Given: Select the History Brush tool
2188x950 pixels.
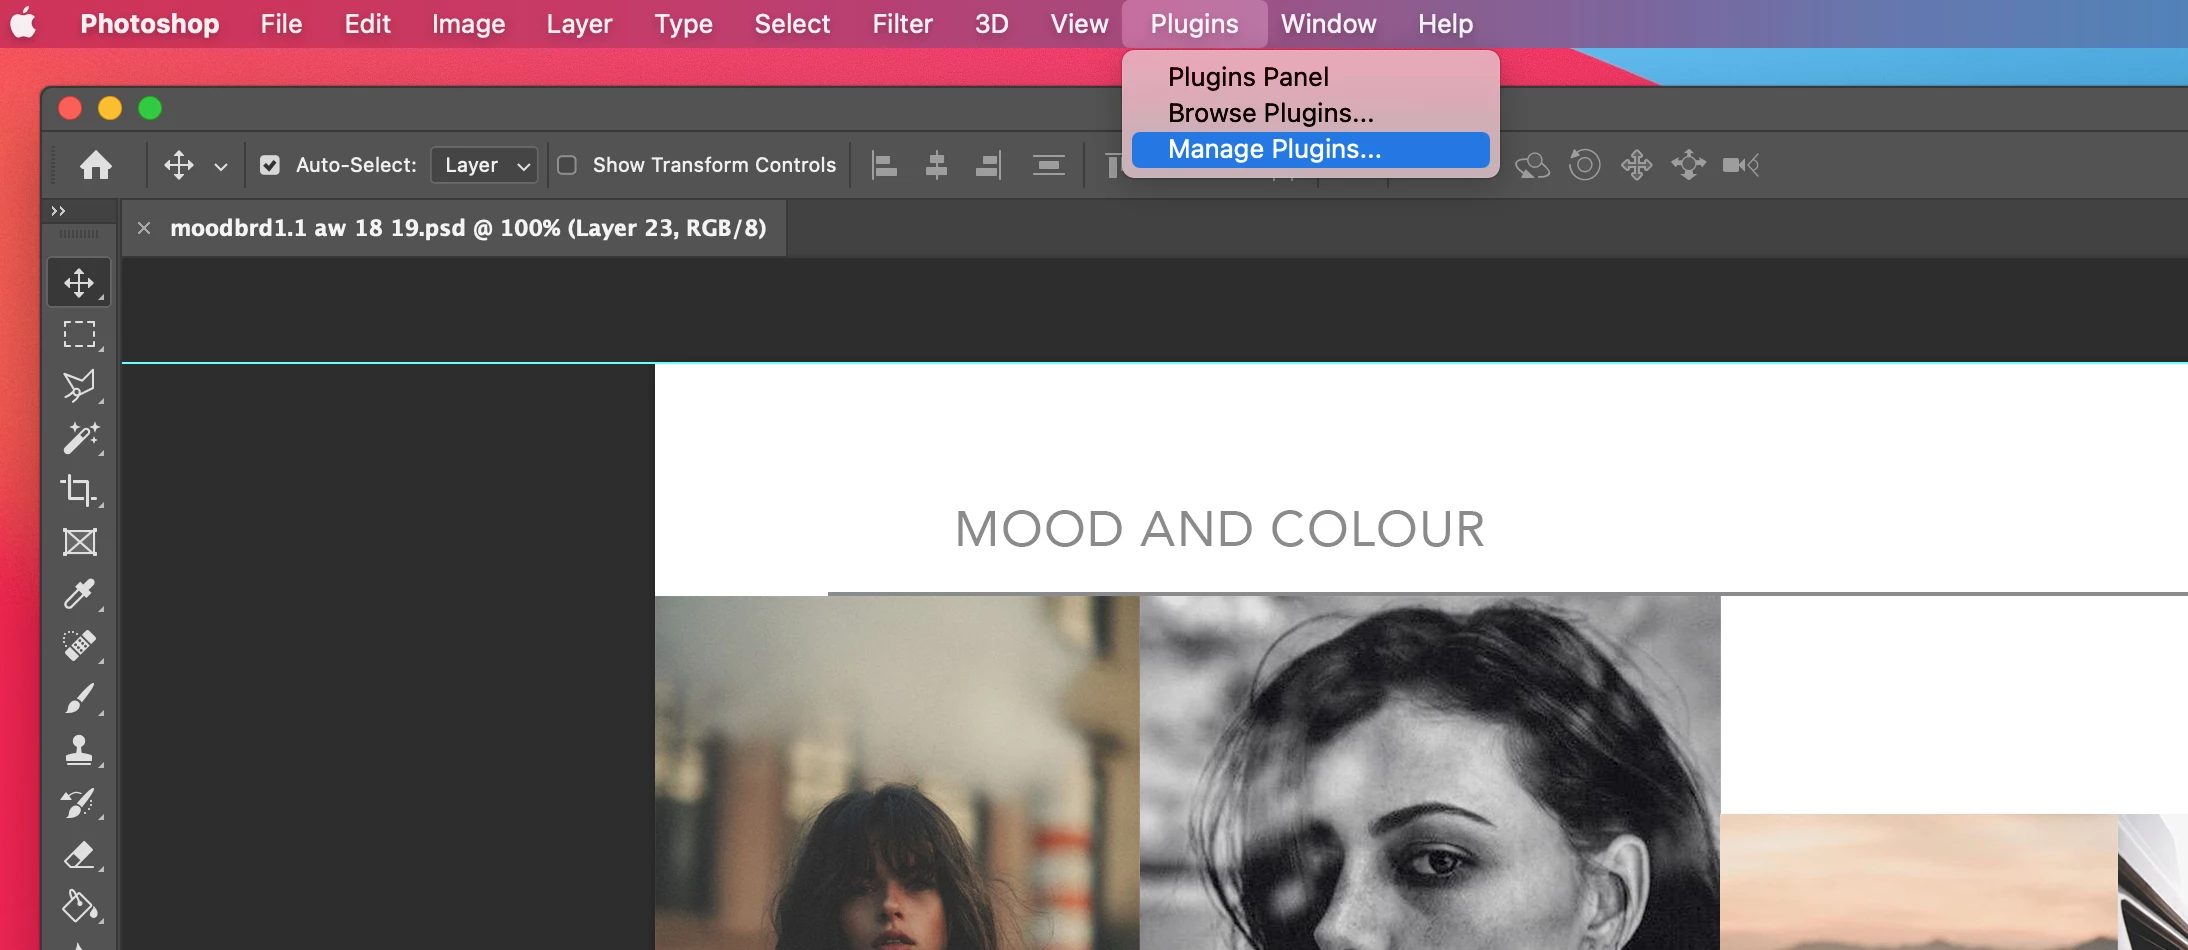Looking at the screenshot, I should [x=79, y=802].
